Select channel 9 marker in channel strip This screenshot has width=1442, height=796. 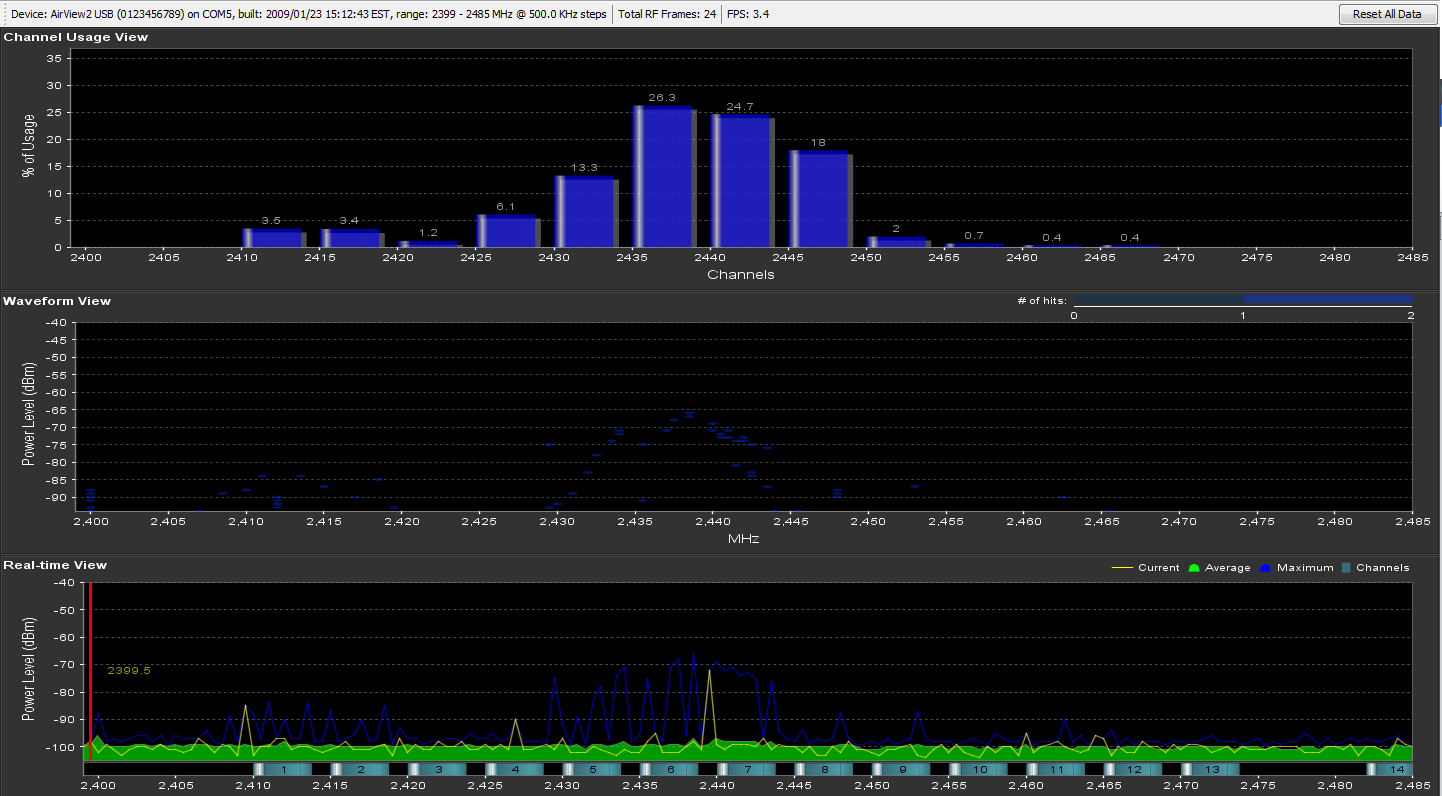point(901,769)
